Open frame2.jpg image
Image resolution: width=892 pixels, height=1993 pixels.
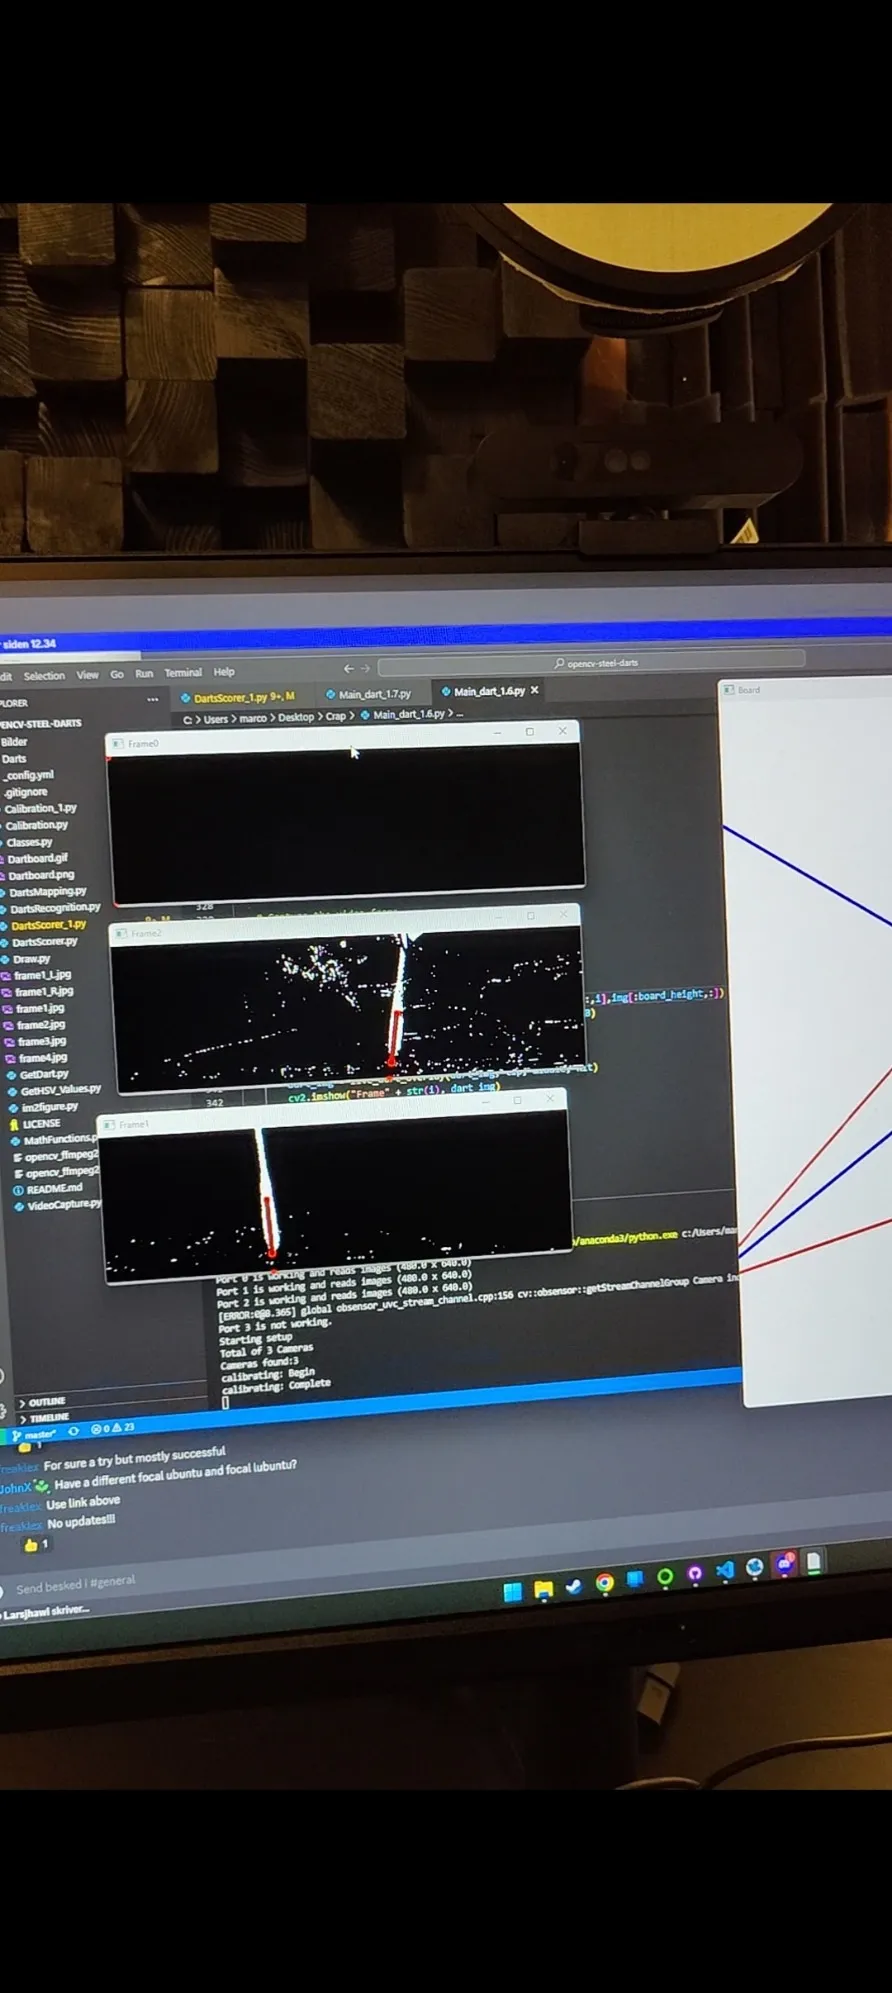[x=39, y=1024]
